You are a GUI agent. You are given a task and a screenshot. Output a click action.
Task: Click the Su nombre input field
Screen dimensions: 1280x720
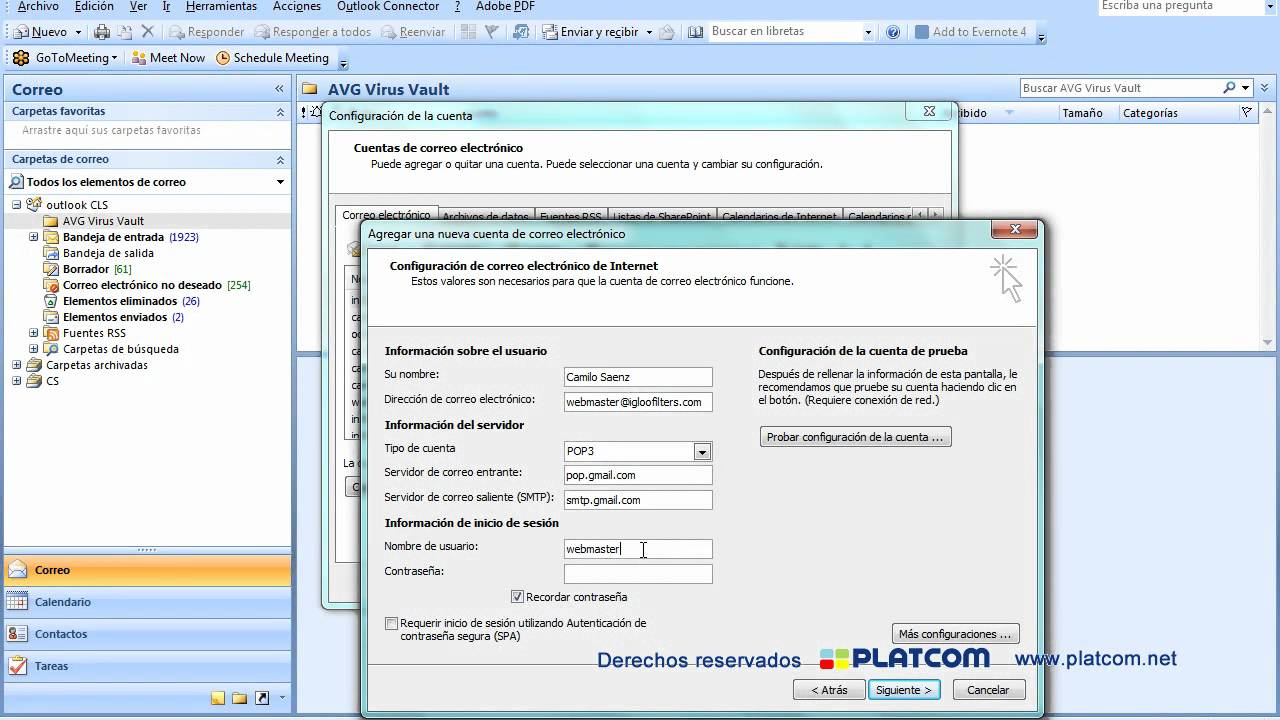click(x=638, y=377)
